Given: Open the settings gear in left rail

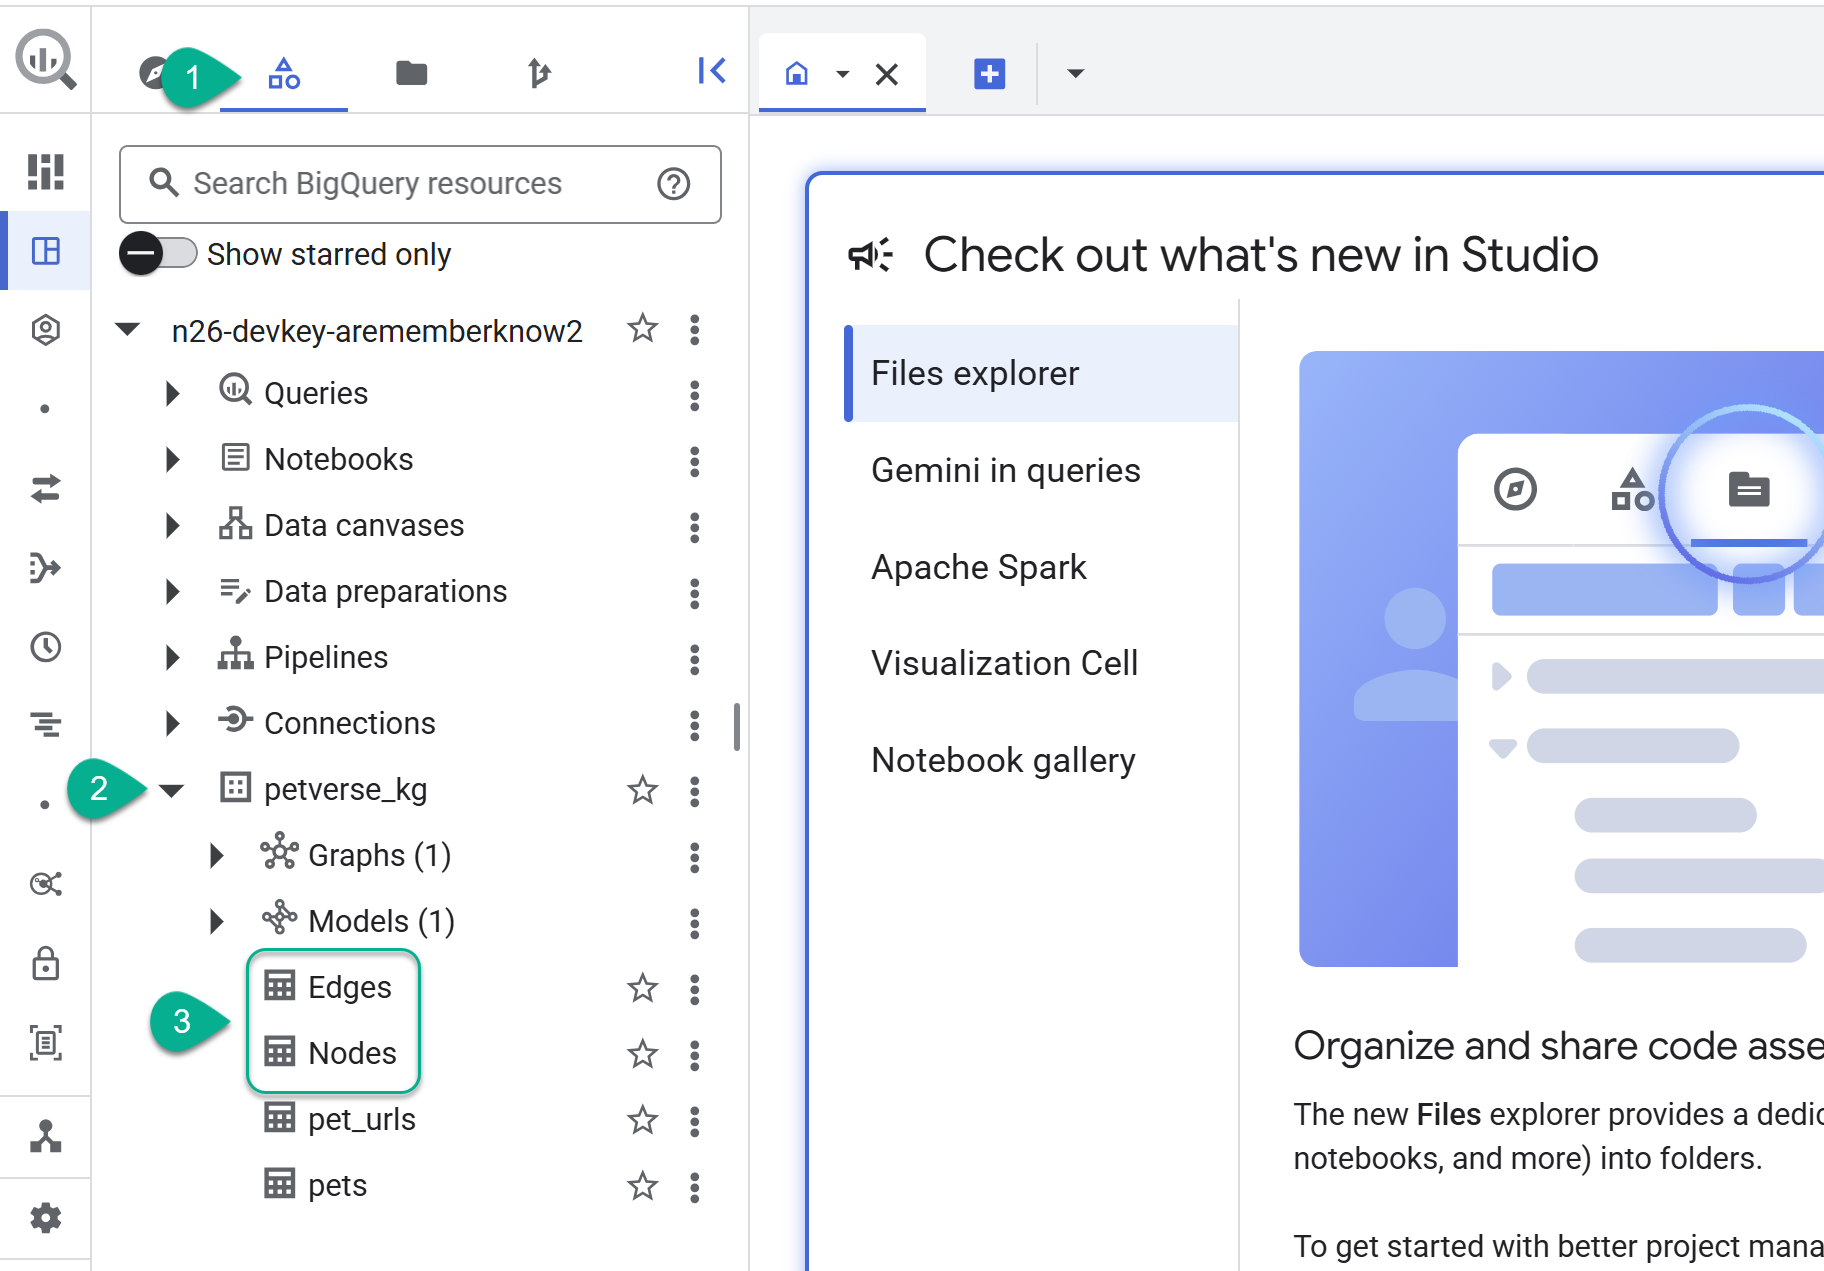Looking at the screenshot, I should click(x=45, y=1218).
